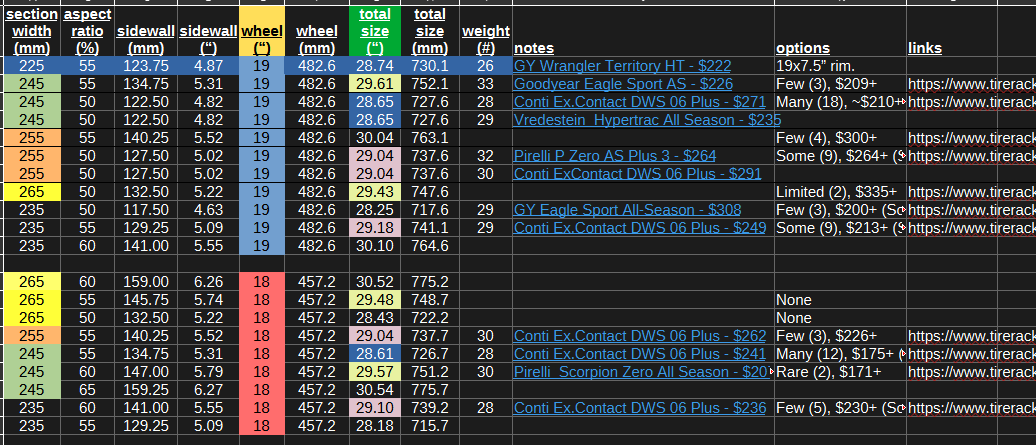Select the total size (mm) header cell
This screenshot has width=1036, height=445.
(430, 31)
